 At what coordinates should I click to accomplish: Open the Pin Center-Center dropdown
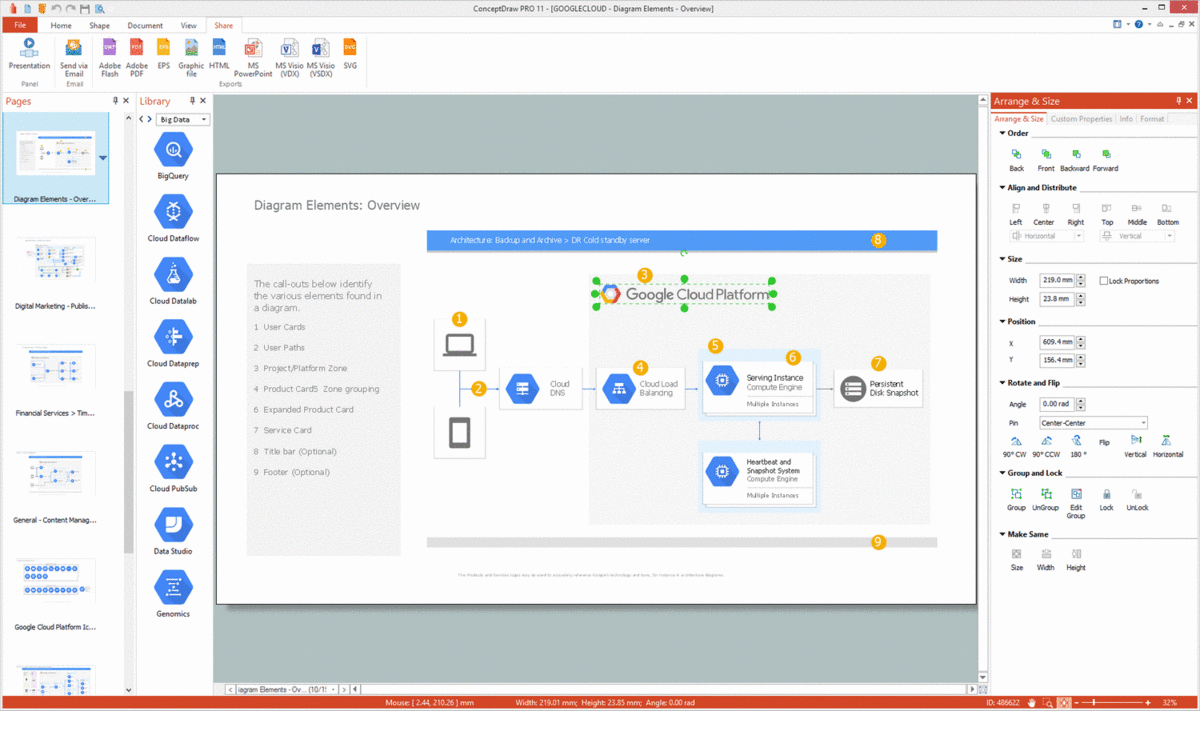pos(1093,423)
